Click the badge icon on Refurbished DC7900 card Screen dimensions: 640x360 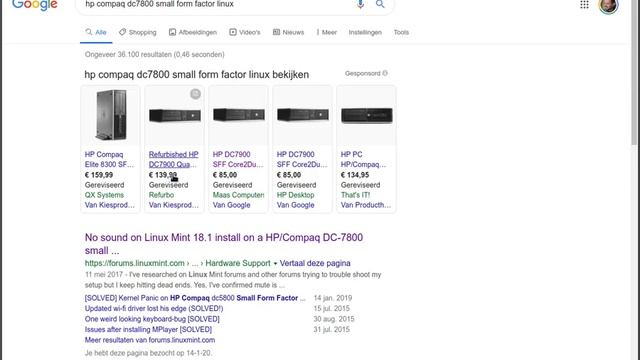(x=196, y=94)
